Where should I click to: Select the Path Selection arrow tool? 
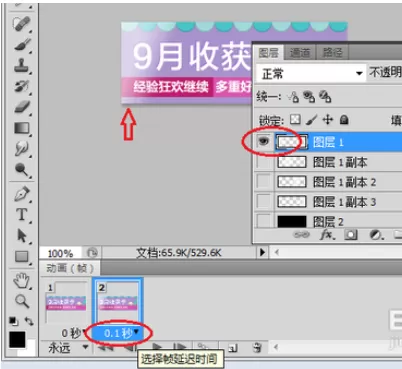pyautogui.click(x=22, y=236)
